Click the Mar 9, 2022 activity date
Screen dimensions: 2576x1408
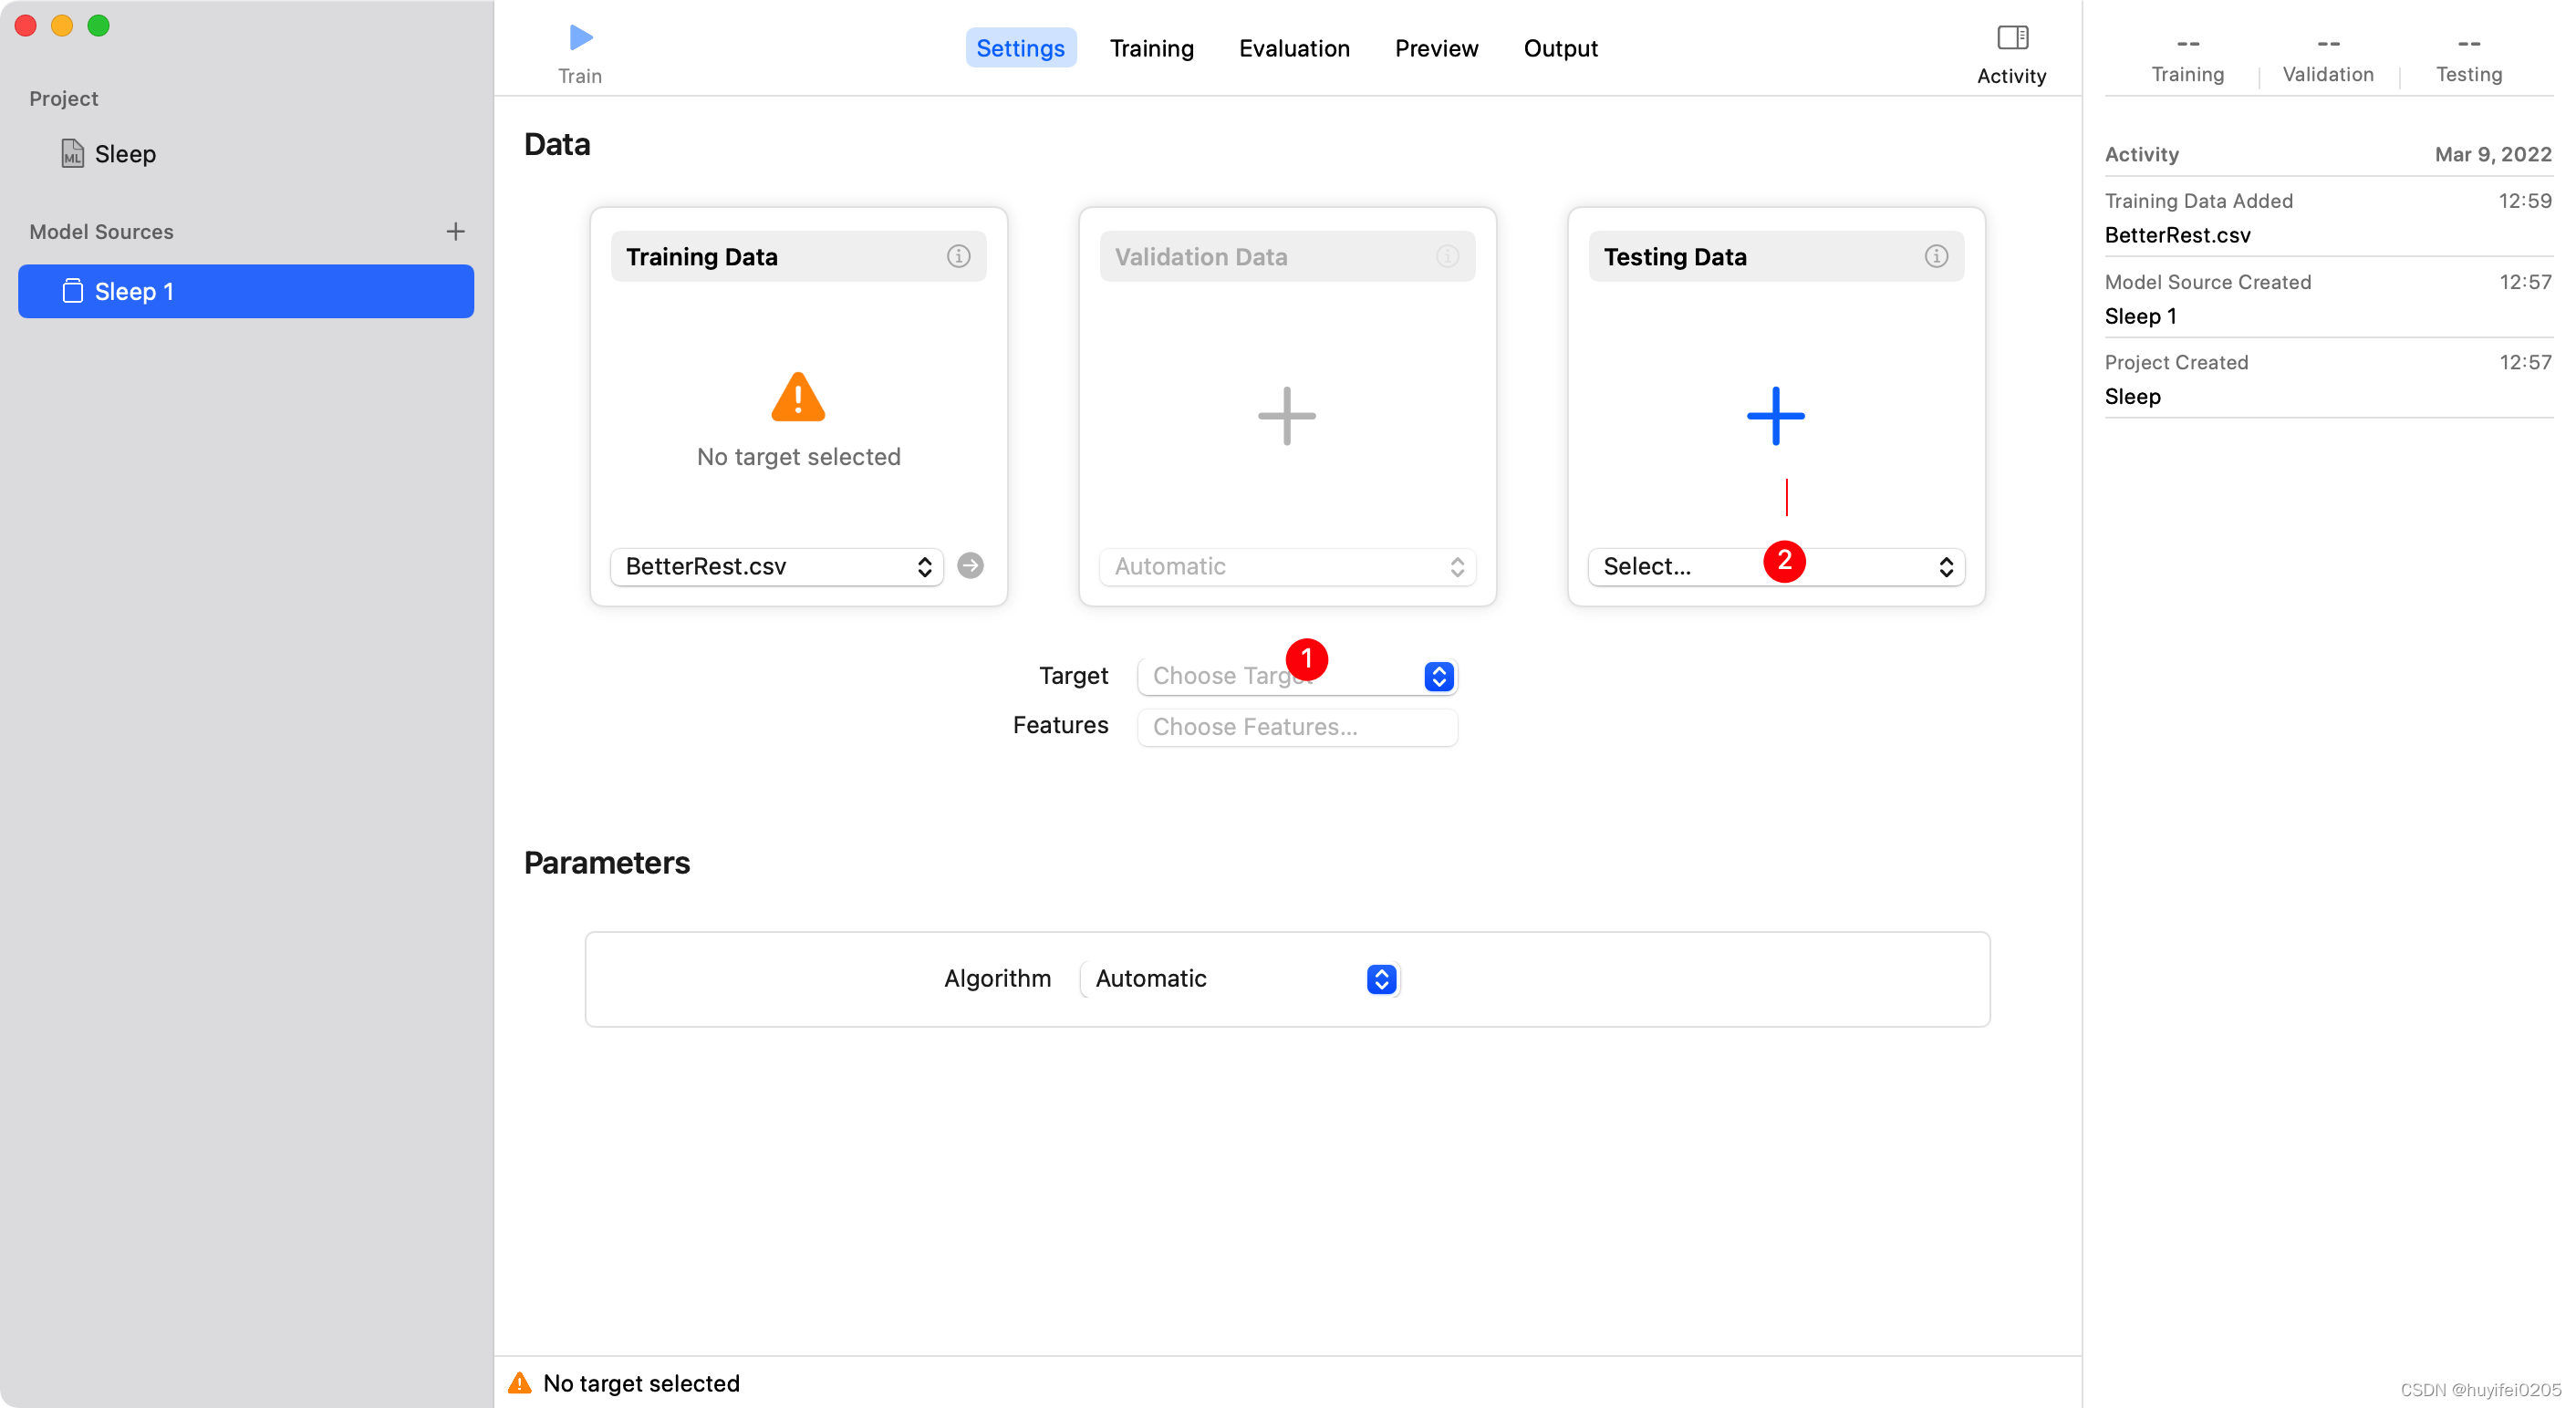click(x=2492, y=154)
